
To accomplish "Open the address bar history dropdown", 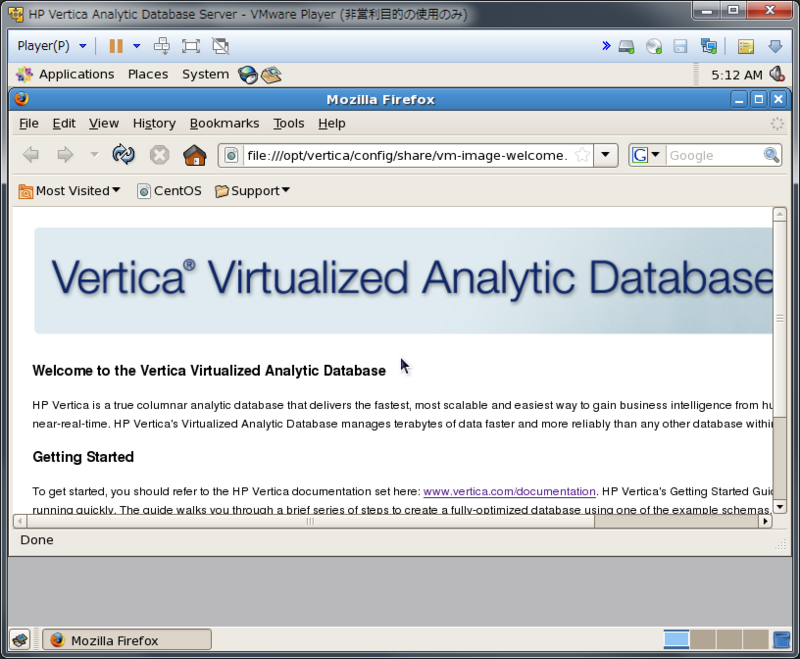I will coord(606,155).
